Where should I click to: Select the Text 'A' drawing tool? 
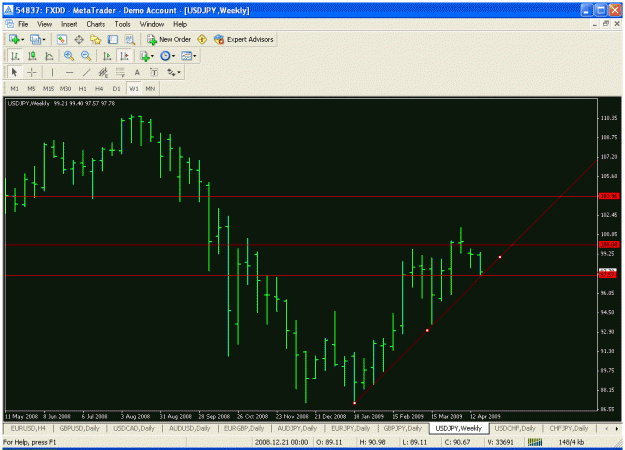[137, 73]
